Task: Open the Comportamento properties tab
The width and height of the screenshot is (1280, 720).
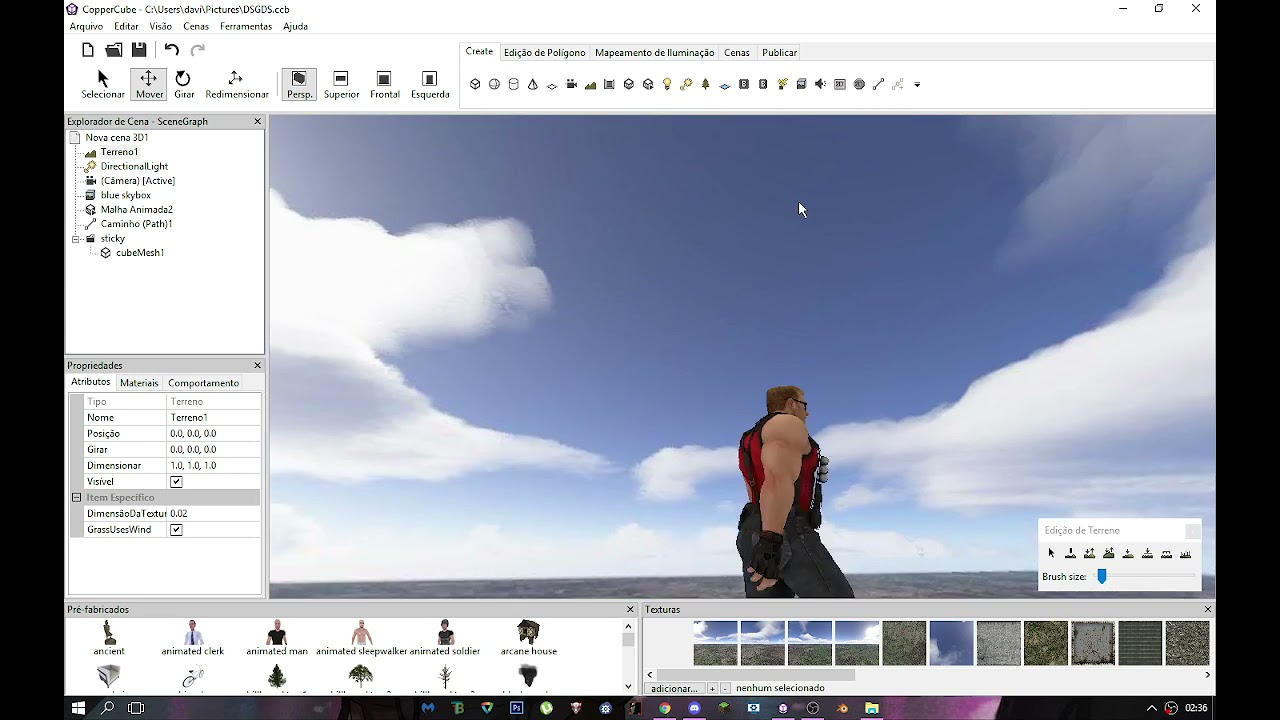Action: coord(203,383)
